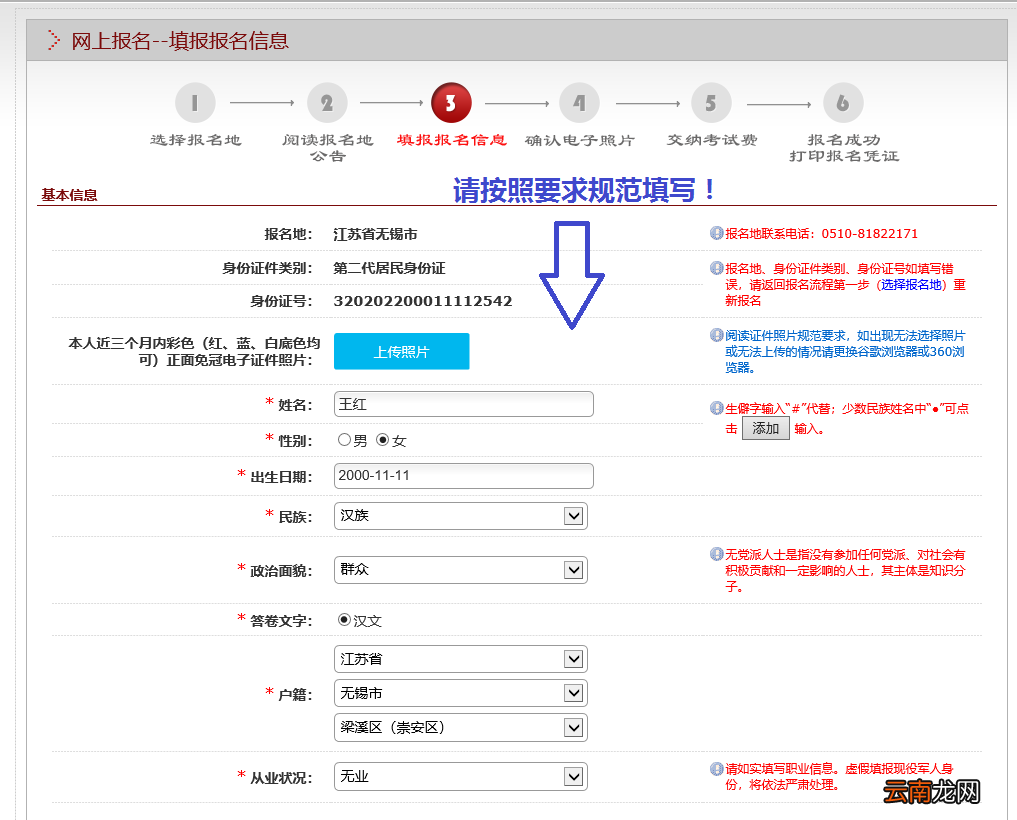This screenshot has height=820, width=1017.
Task: Click the 基本信息 section heading
Action: point(69,195)
